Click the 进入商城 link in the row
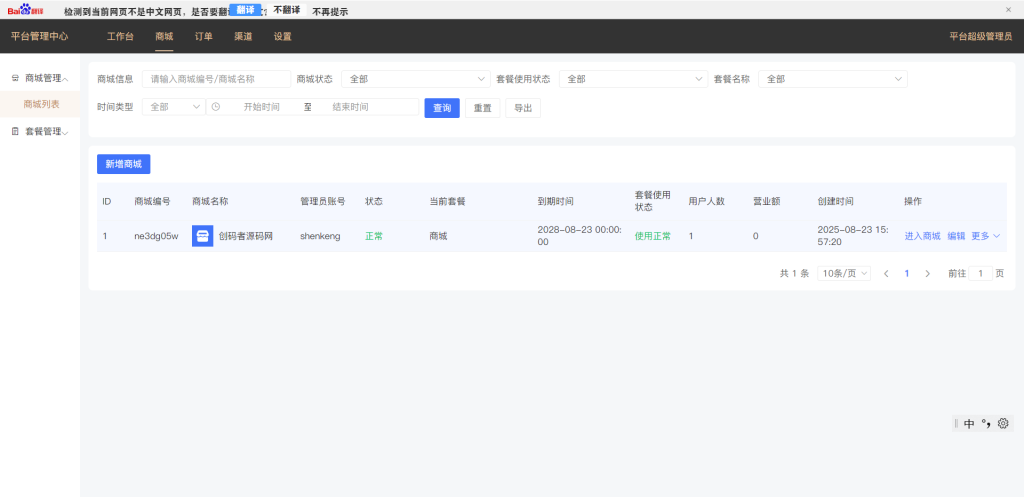This screenshot has width=1024, height=497. (922, 236)
